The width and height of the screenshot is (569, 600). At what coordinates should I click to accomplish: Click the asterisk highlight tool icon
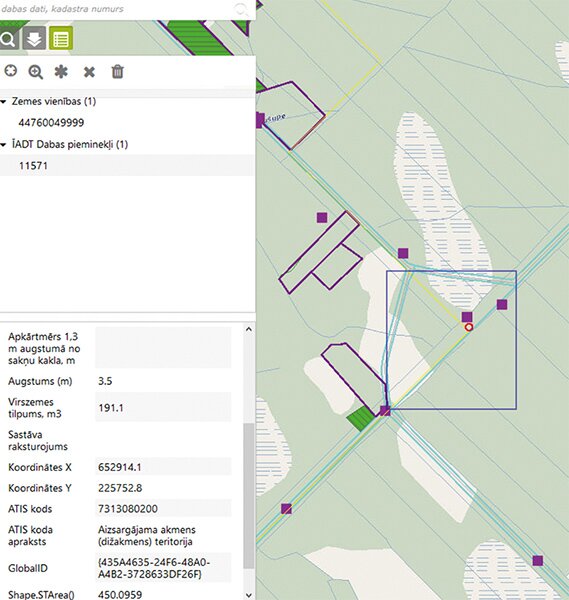click(x=61, y=72)
